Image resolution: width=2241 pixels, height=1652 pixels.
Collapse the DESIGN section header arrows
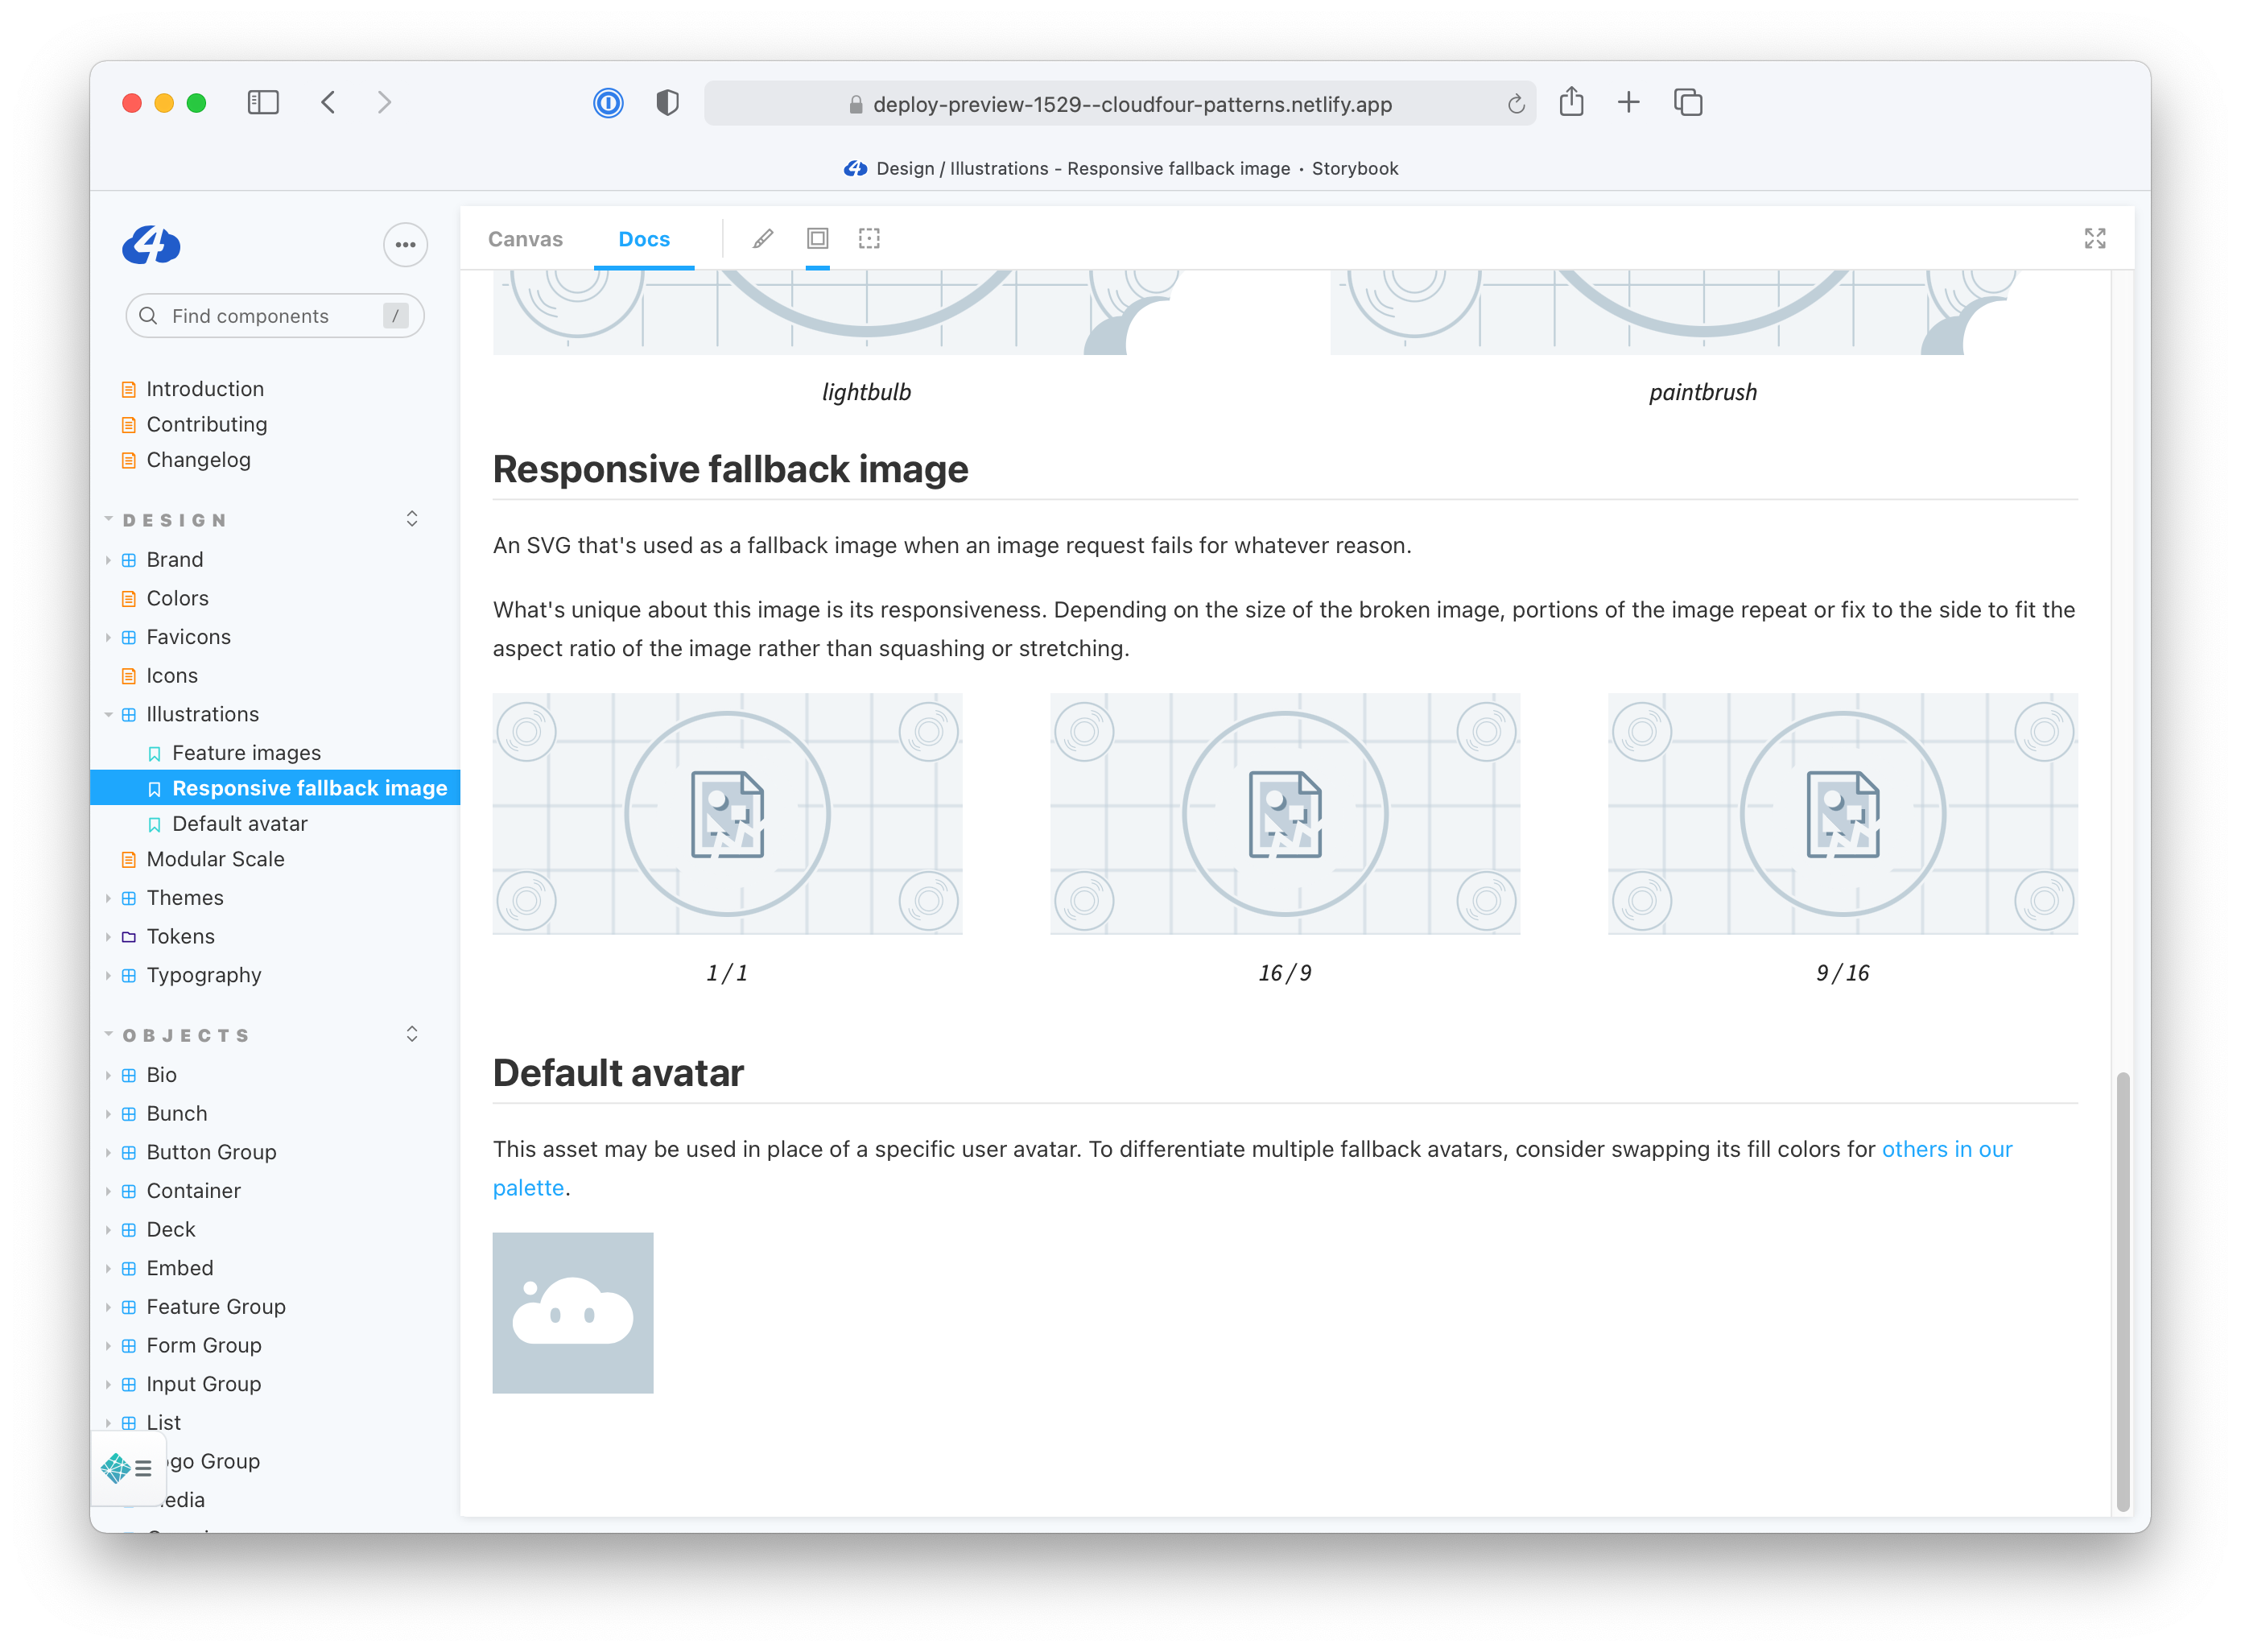pos(412,519)
